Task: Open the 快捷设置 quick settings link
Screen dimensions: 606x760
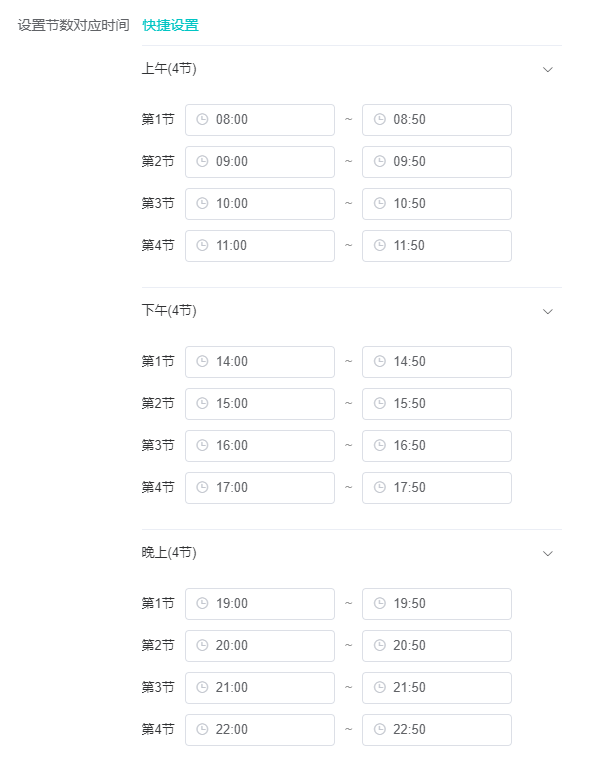Action: click(171, 25)
